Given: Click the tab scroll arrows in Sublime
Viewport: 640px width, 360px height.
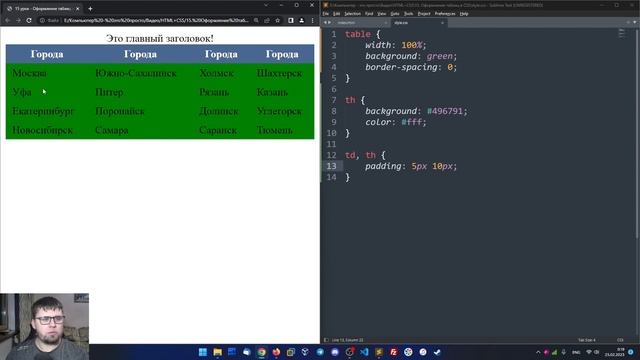Looking at the screenshot, I should pyautogui.click(x=327, y=23).
